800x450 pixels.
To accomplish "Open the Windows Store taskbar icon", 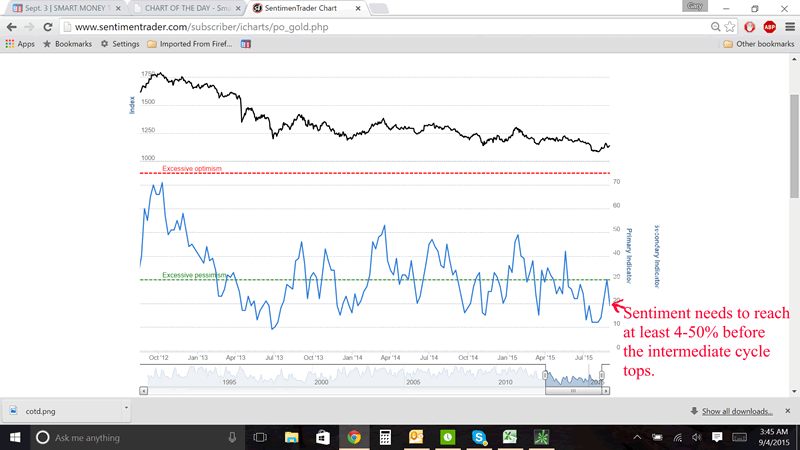I will (x=322, y=438).
